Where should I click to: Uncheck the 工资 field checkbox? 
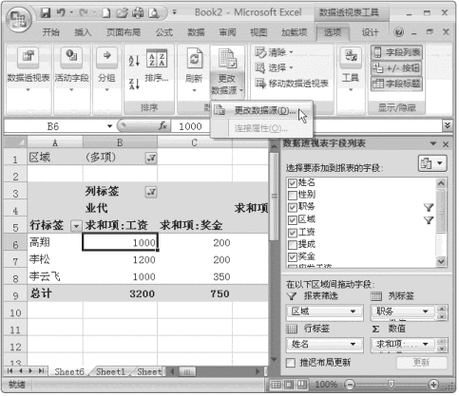point(292,232)
